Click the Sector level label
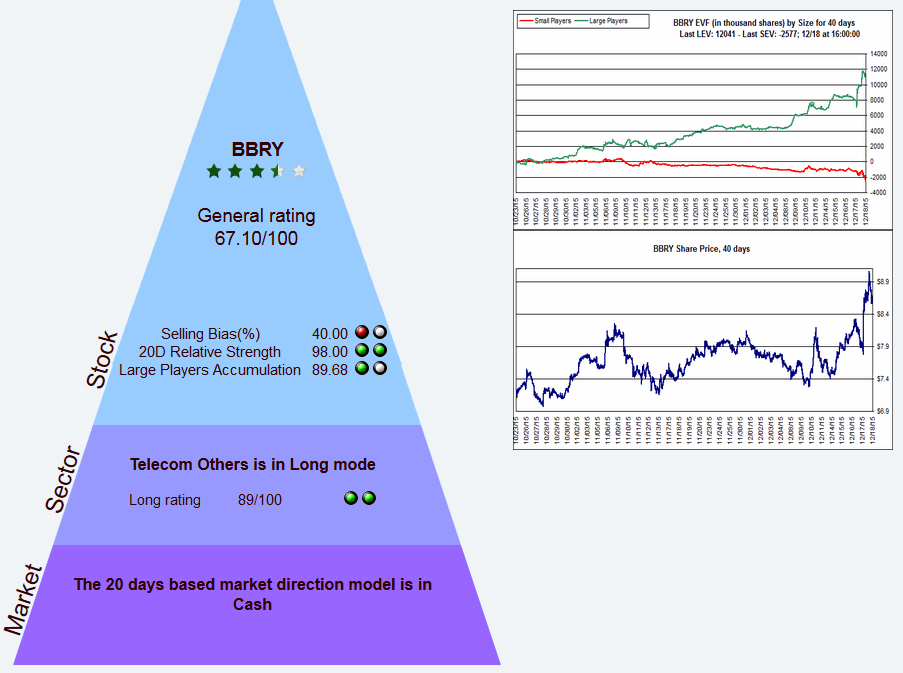Screen dimensions: 903x673 coord(63,479)
